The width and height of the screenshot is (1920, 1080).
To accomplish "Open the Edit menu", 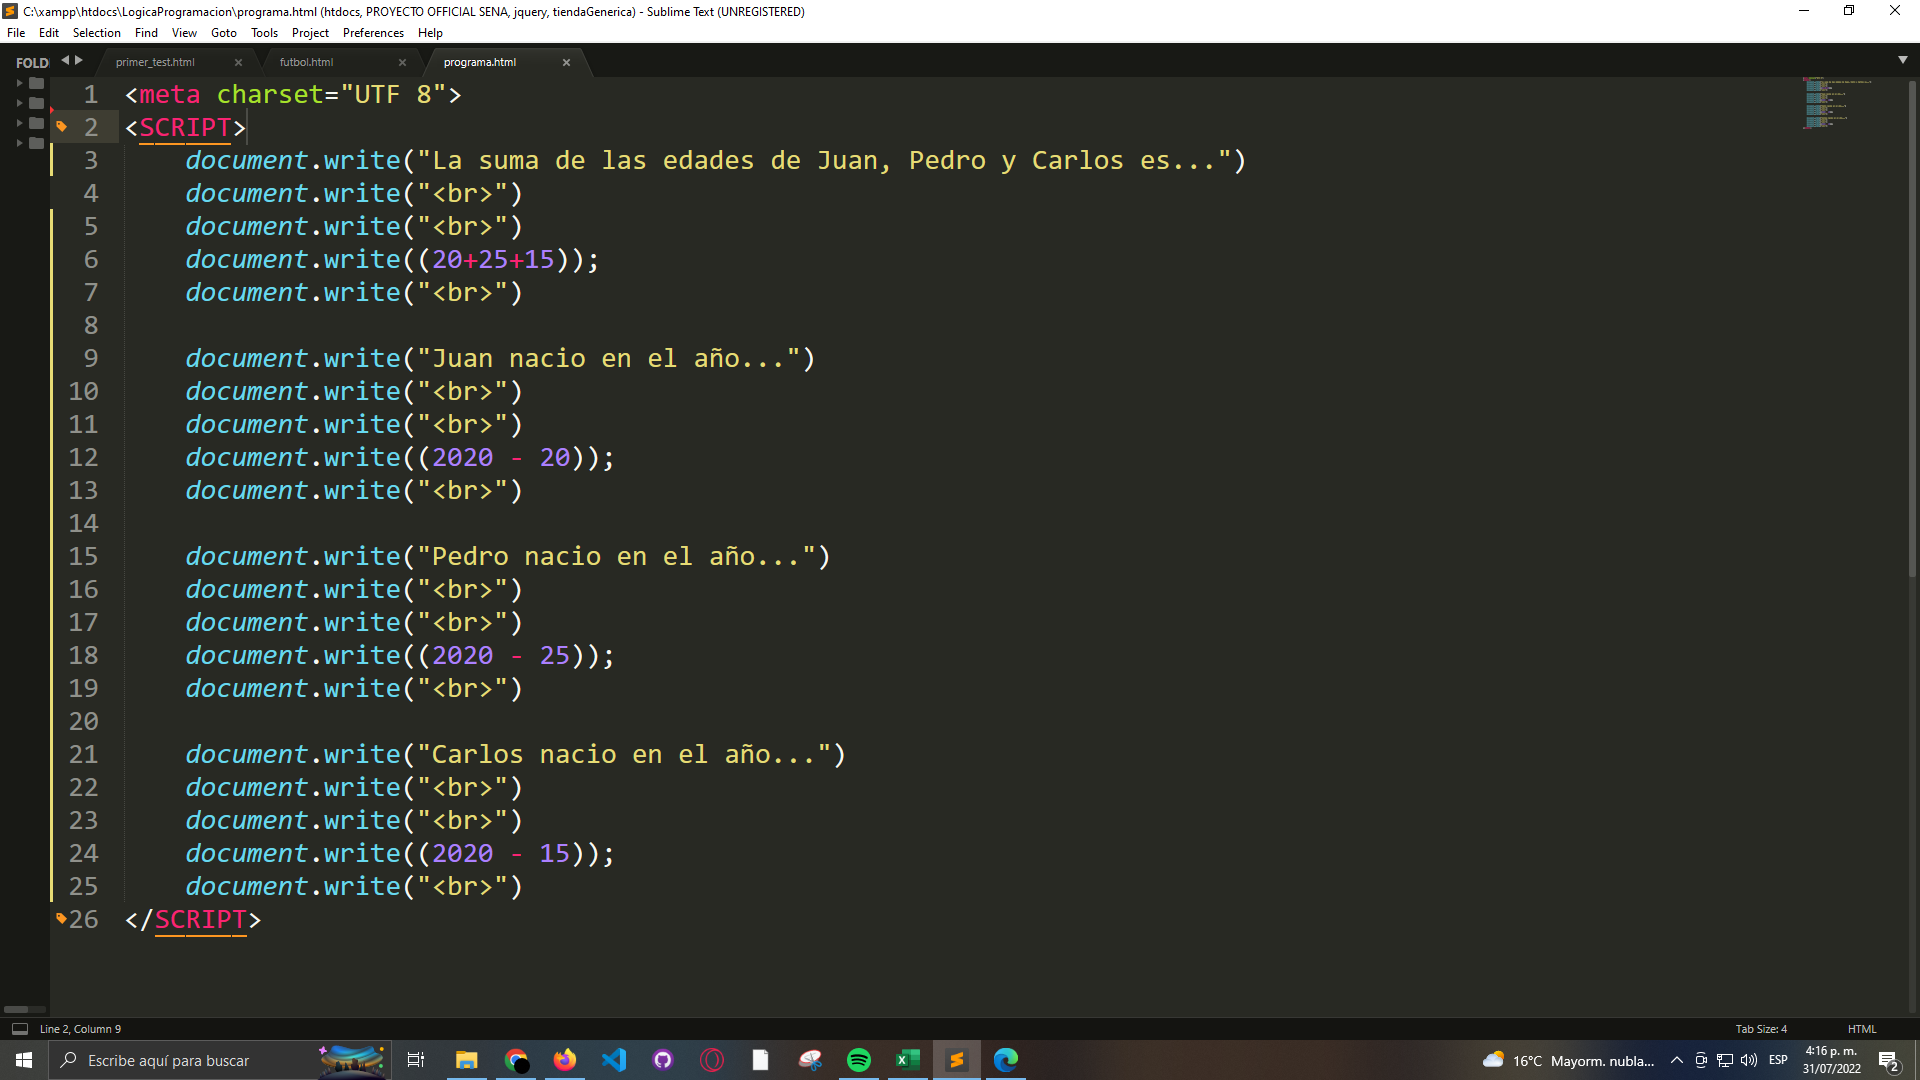I will [49, 33].
